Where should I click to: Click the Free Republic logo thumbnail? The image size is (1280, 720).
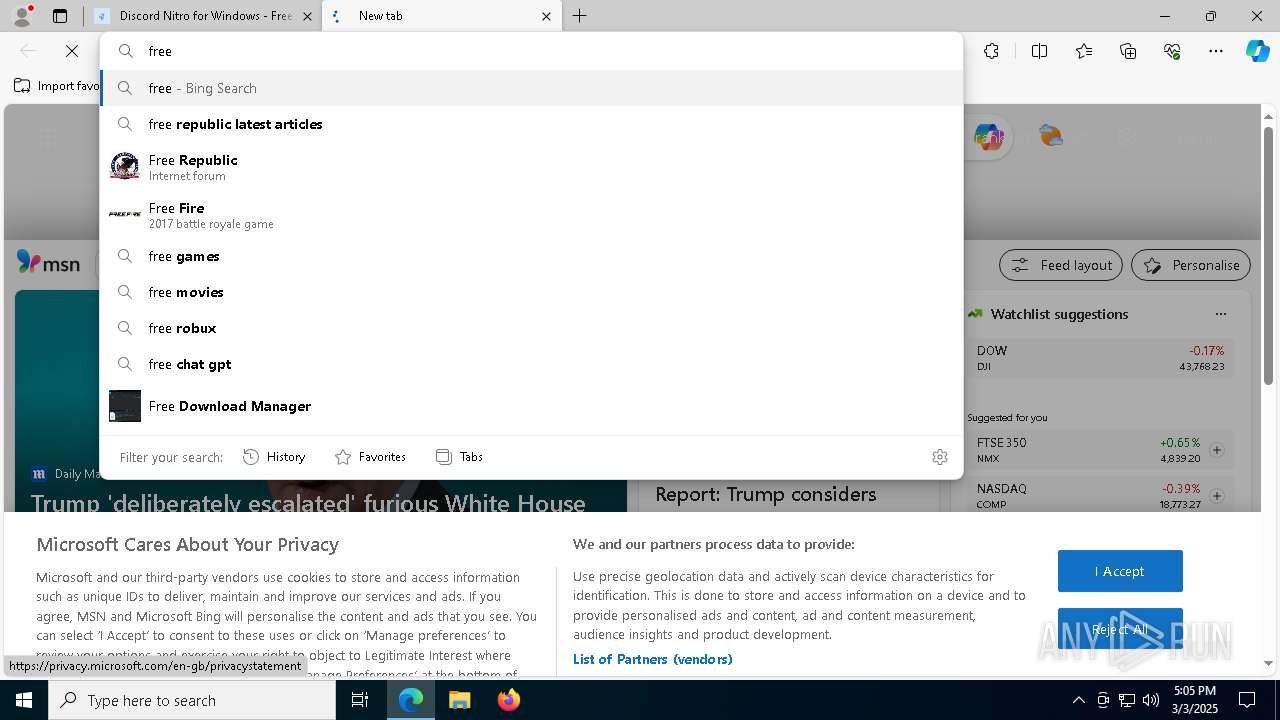(125, 166)
